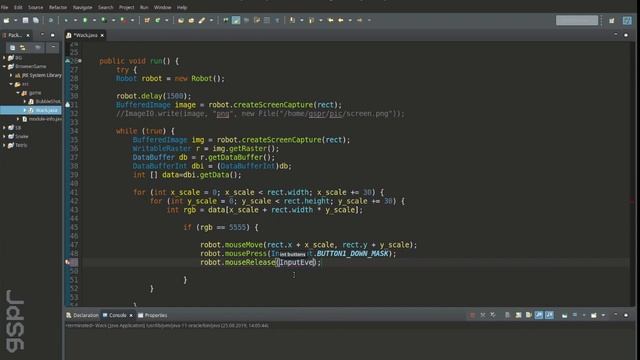Viewport: 640px width, 360px height.
Task: Clear the console with the clear icon
Action: 507,315
